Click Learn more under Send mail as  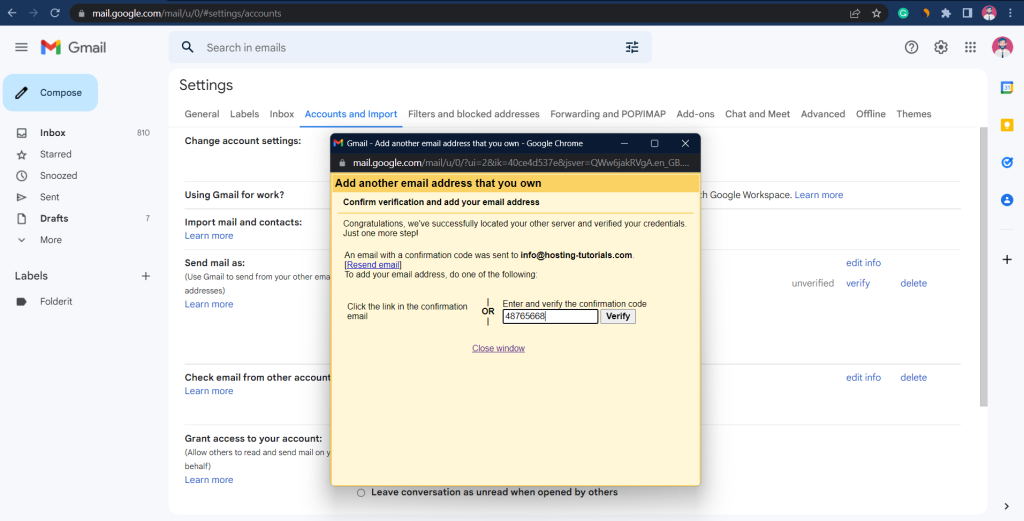[208, 304]
